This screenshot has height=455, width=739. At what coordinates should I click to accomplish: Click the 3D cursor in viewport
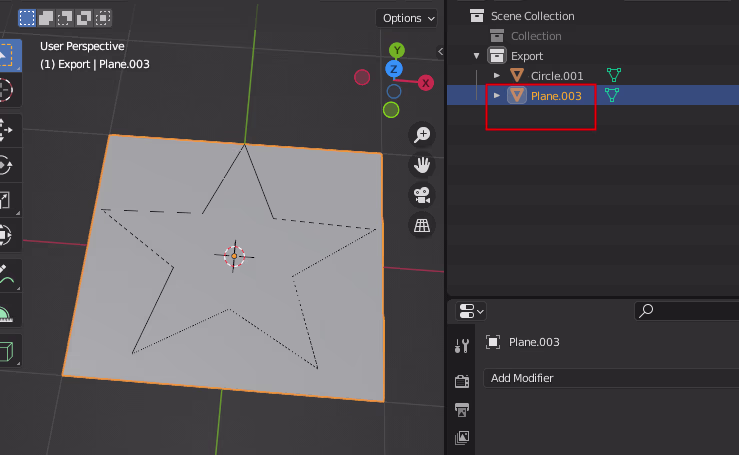pos(234,256)
